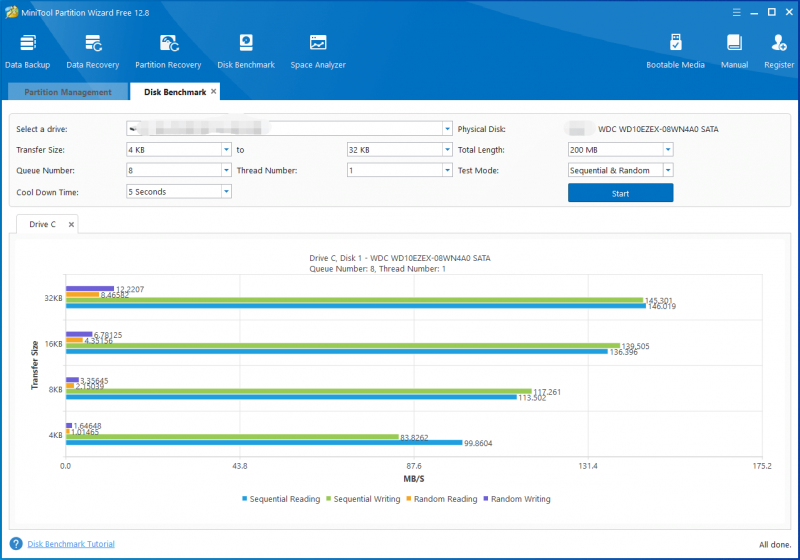Open the Manual
The image size is (800, 560).
pos(734,51)
